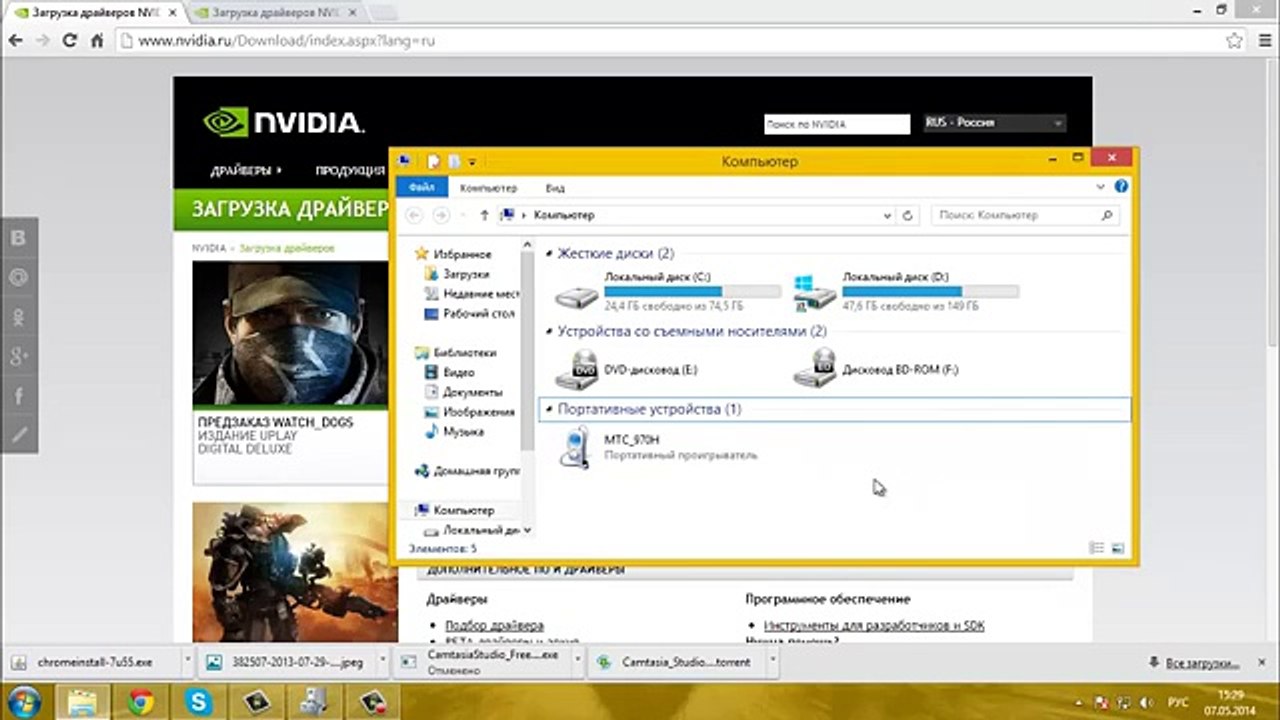Click the Explorer forward arrow
The width and height of the screenshot is (1280, 720).
point(441,215)
